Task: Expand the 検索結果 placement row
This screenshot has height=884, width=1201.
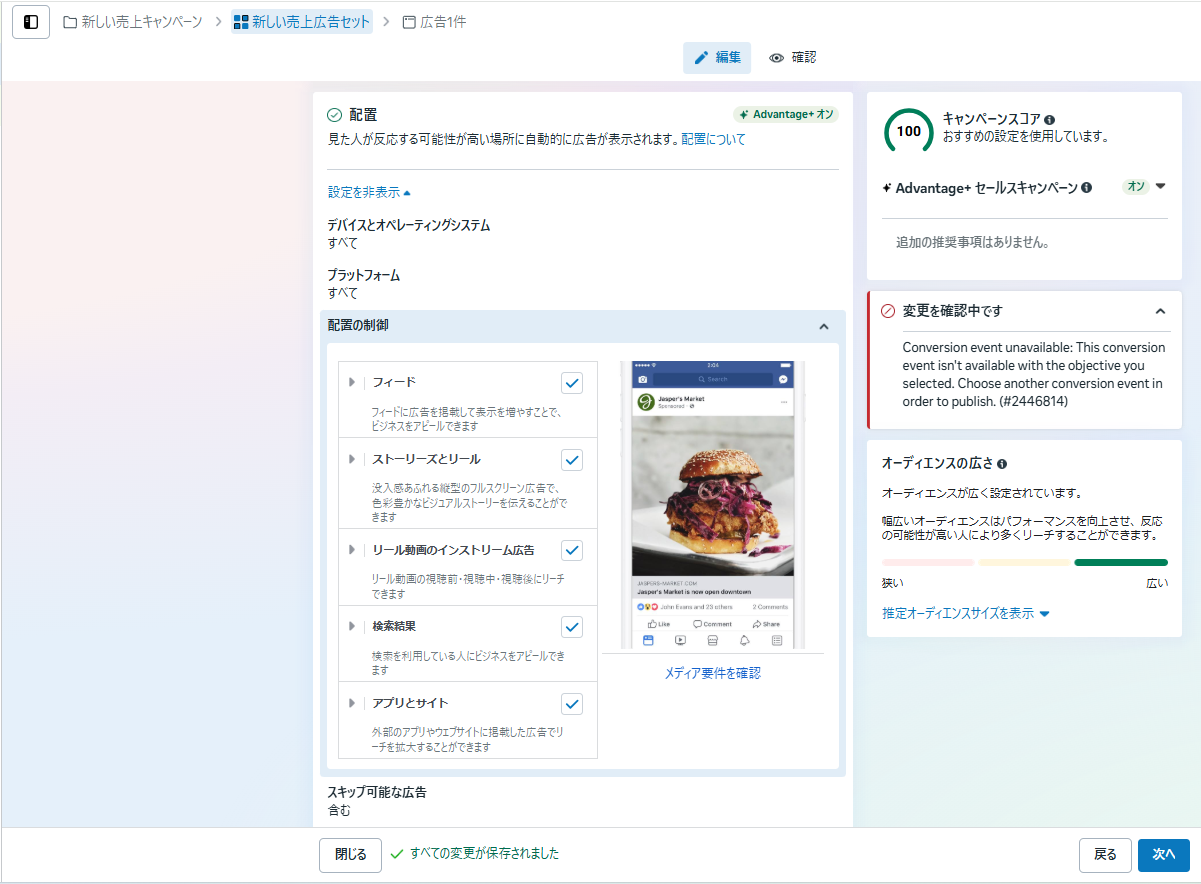Action: point(352,626)
